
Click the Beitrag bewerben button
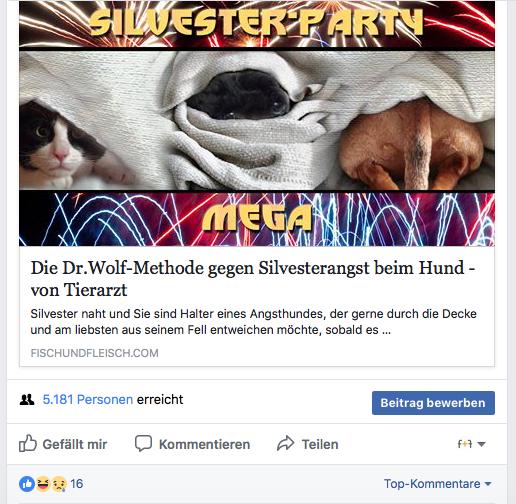point(433,403)
